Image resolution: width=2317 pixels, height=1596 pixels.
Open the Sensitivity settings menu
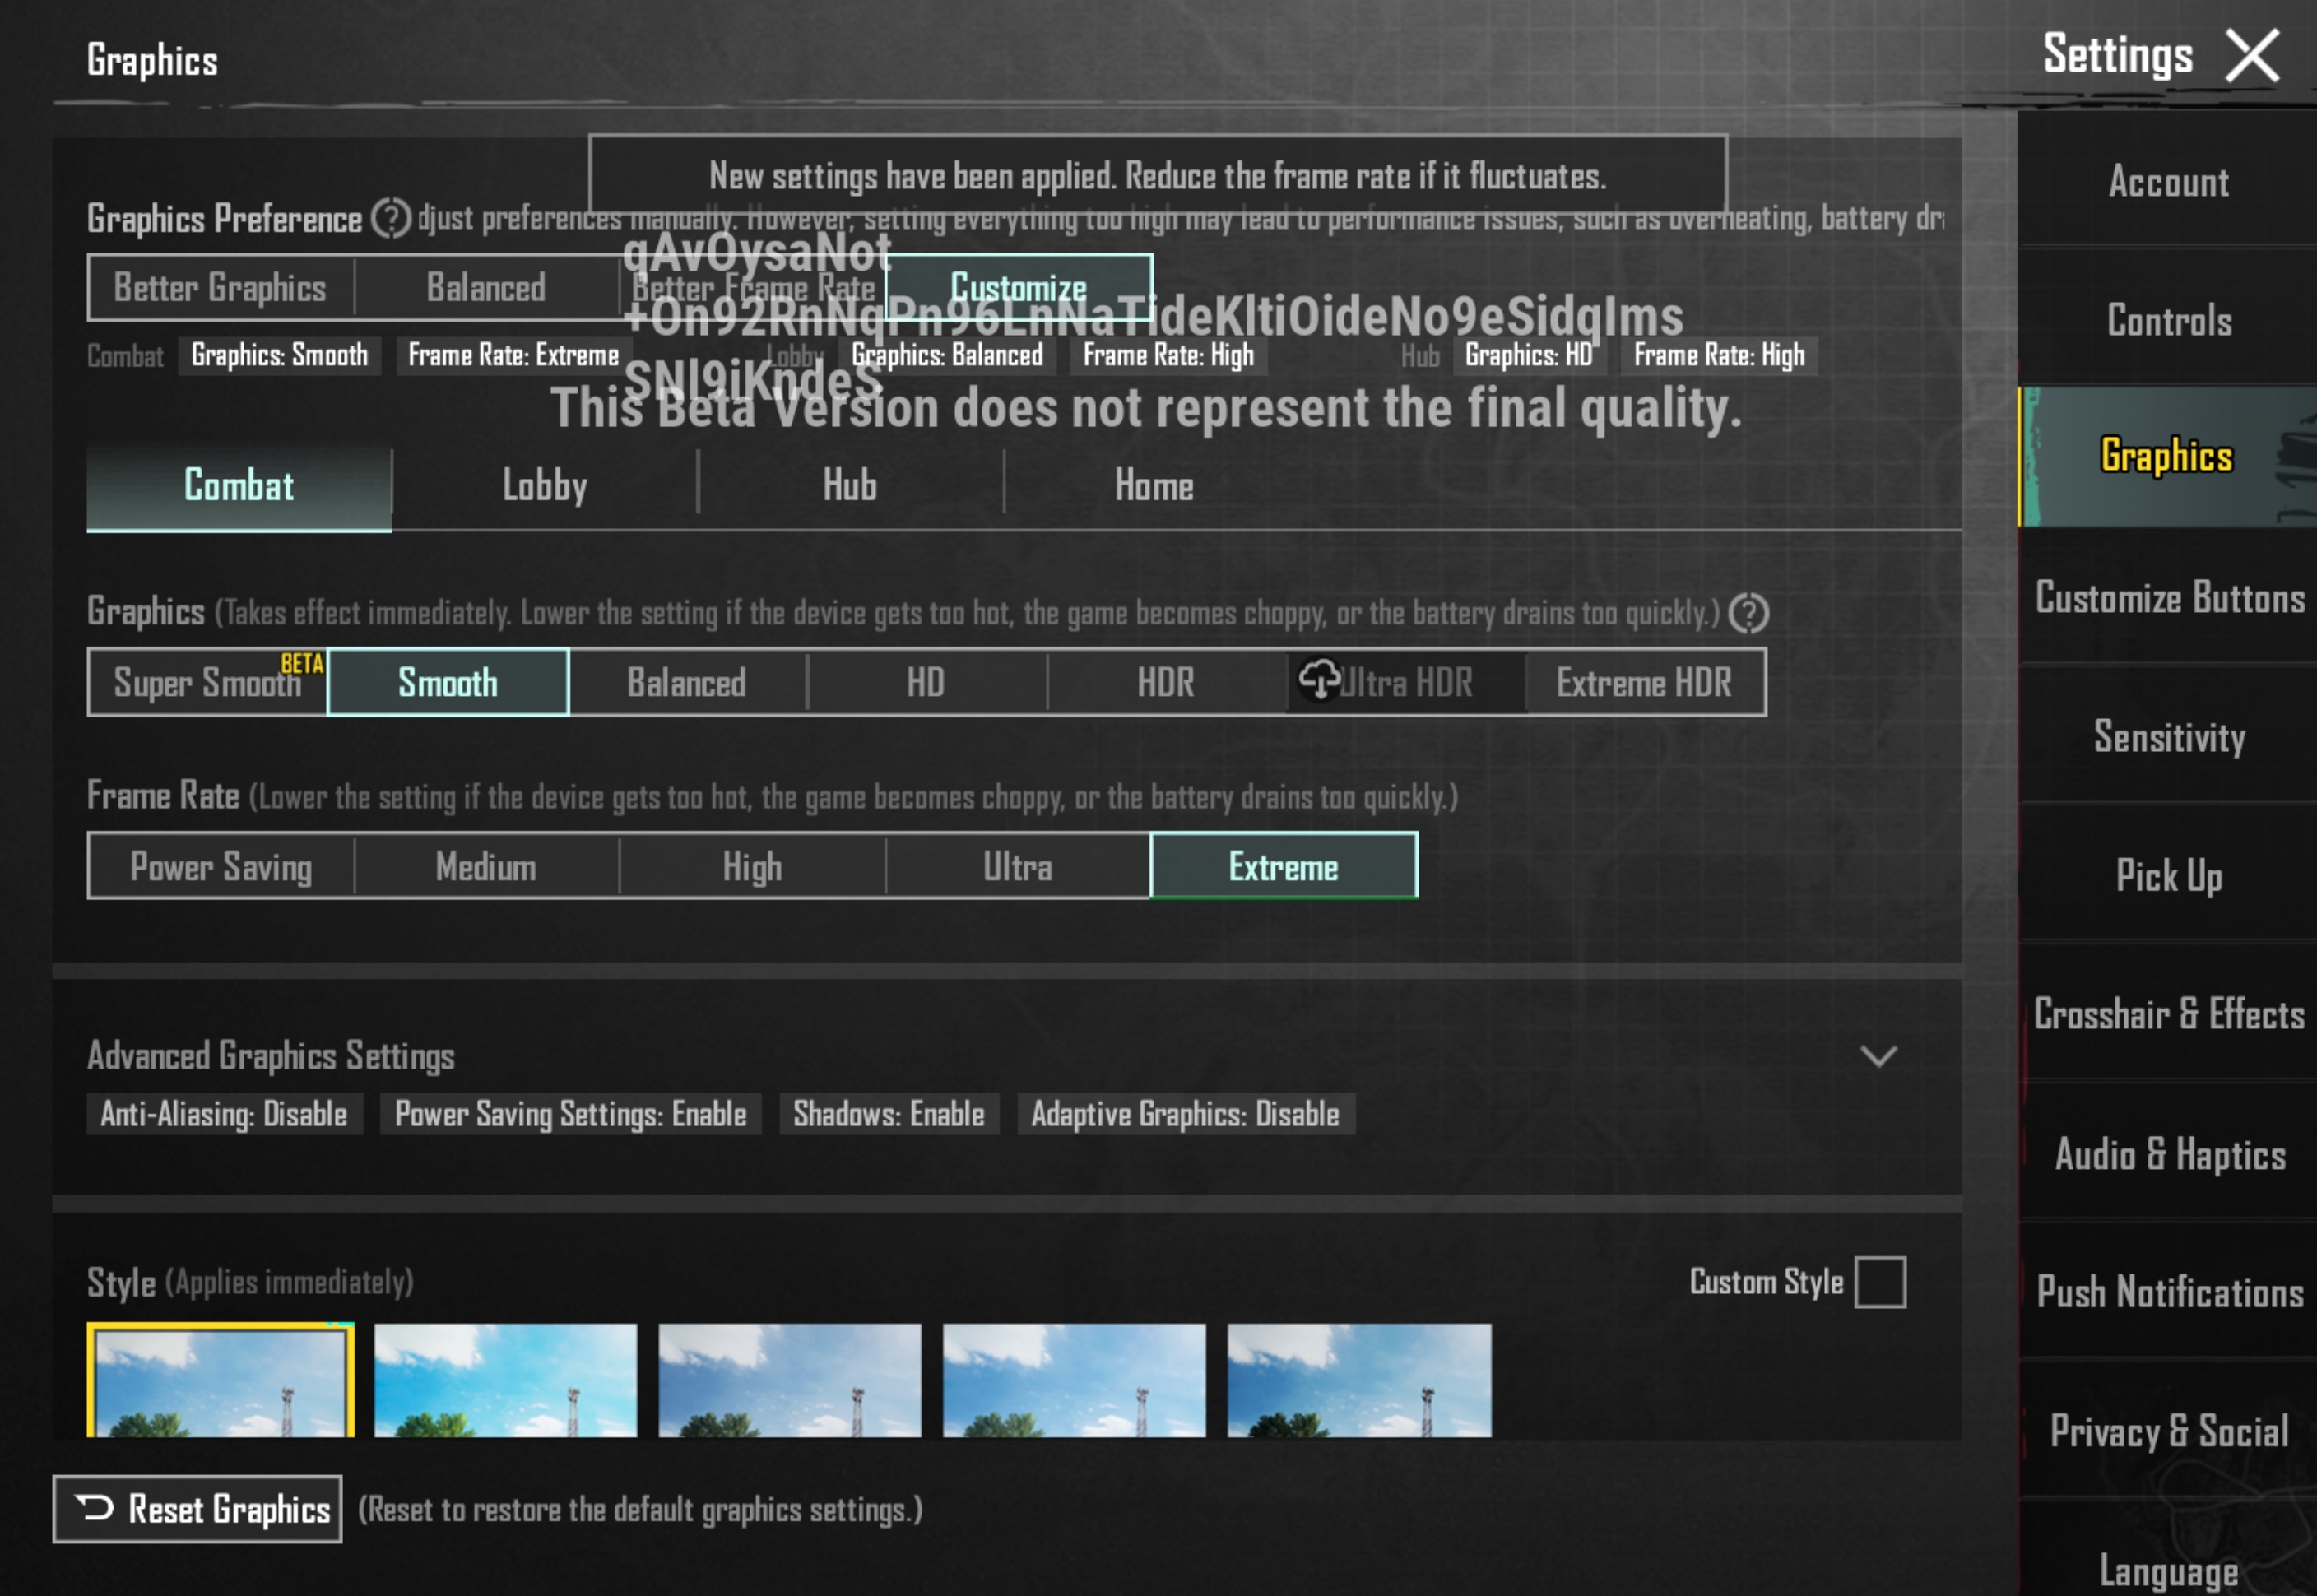pyautogui.click(x=2168, y=737)
